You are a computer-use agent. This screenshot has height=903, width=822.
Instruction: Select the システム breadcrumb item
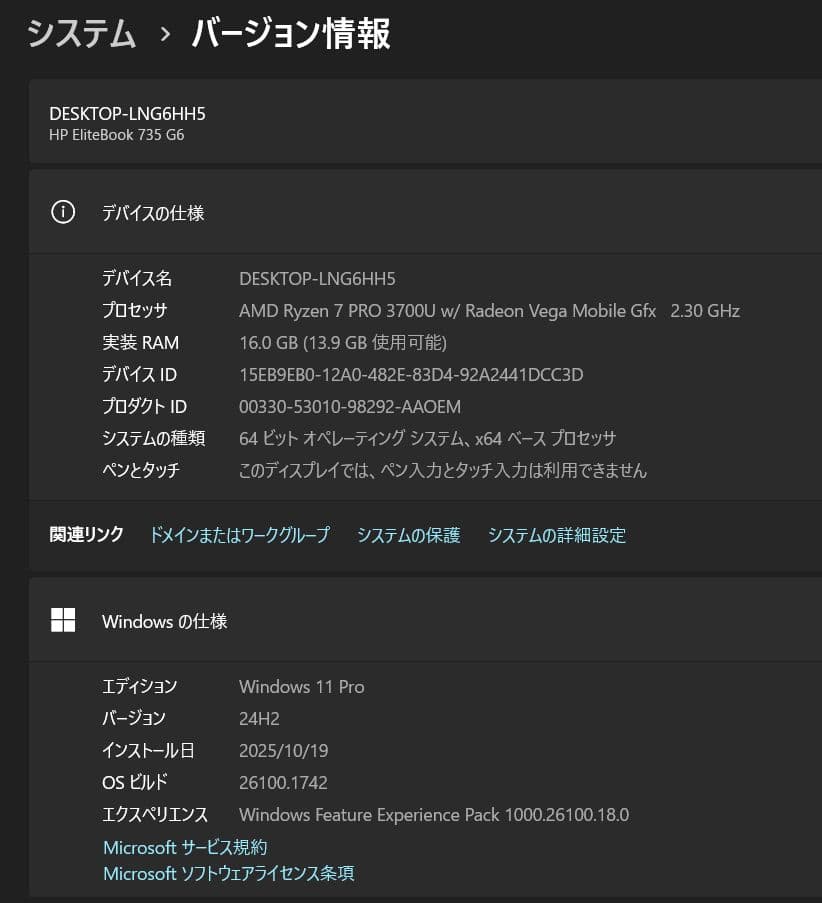(x=82, y=32)
